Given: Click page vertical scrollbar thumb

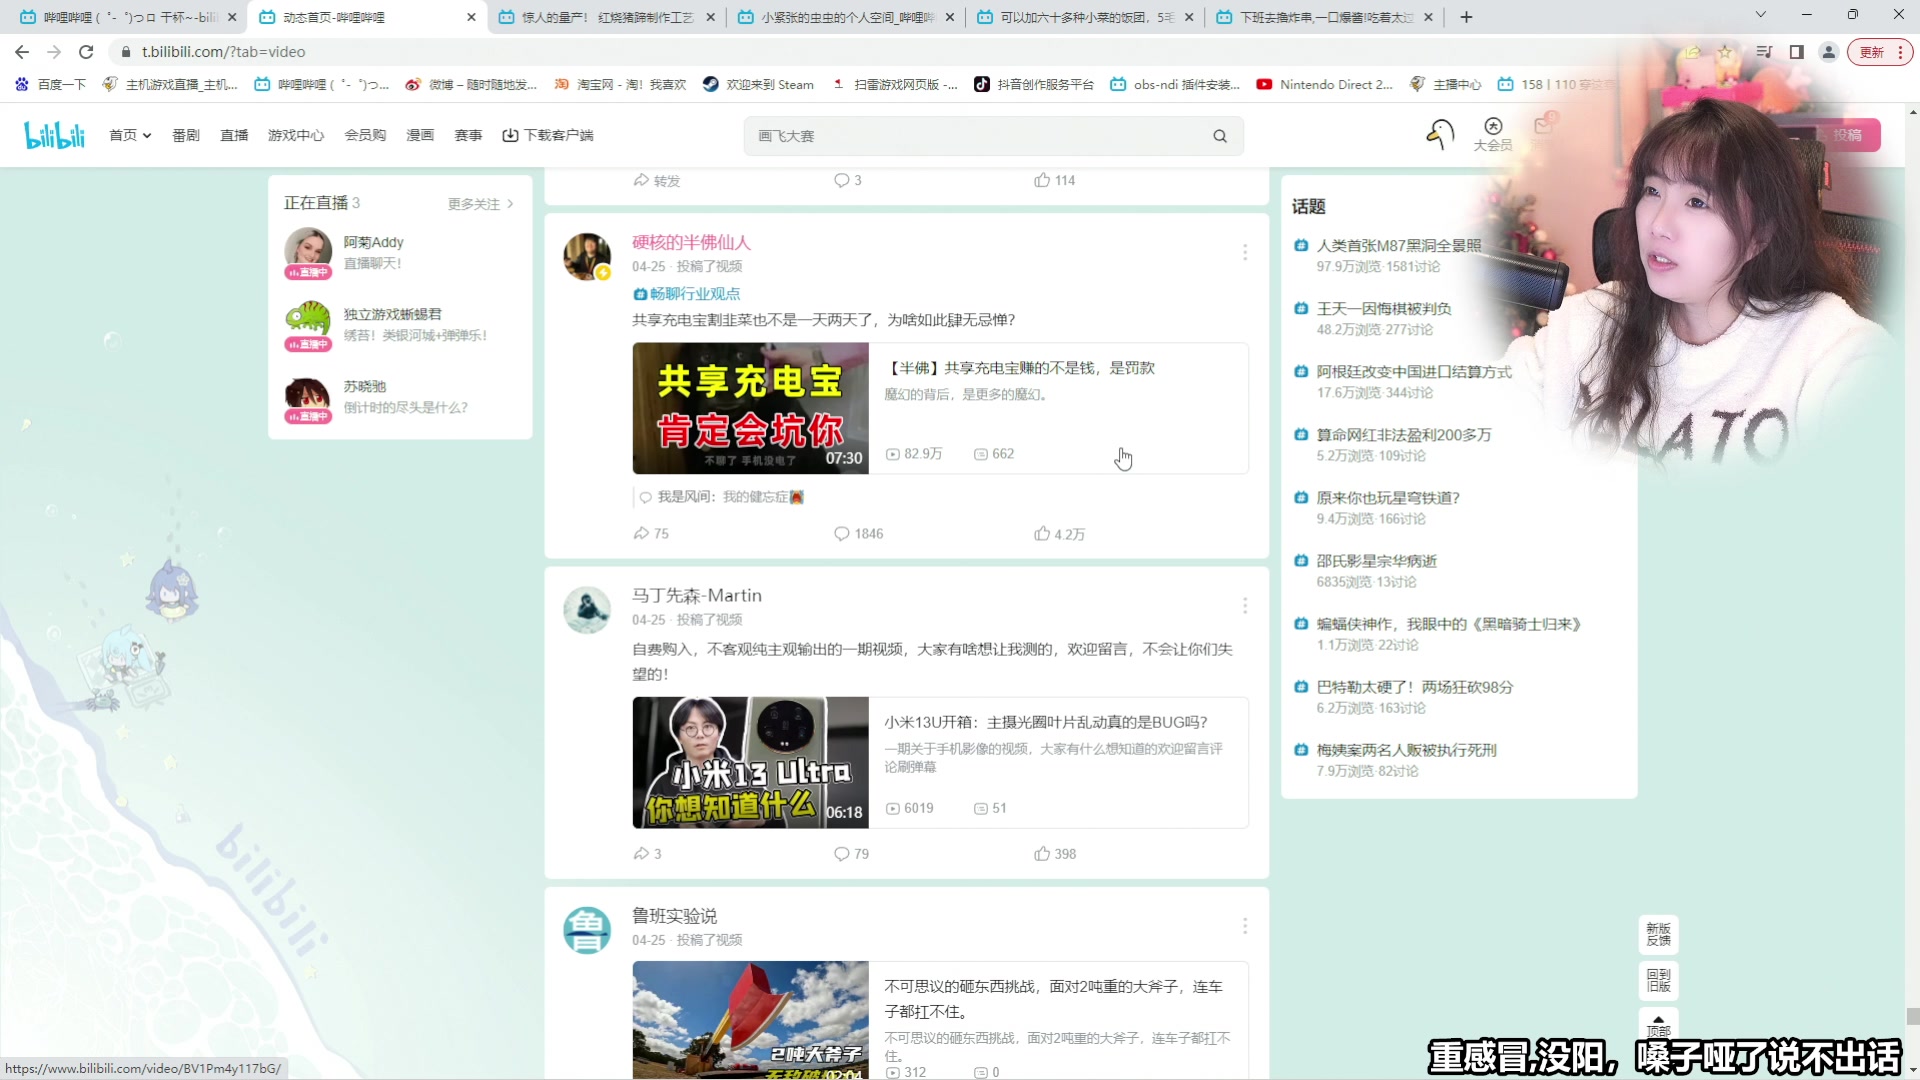Looking at the screenshot, I should 1912,1016.
